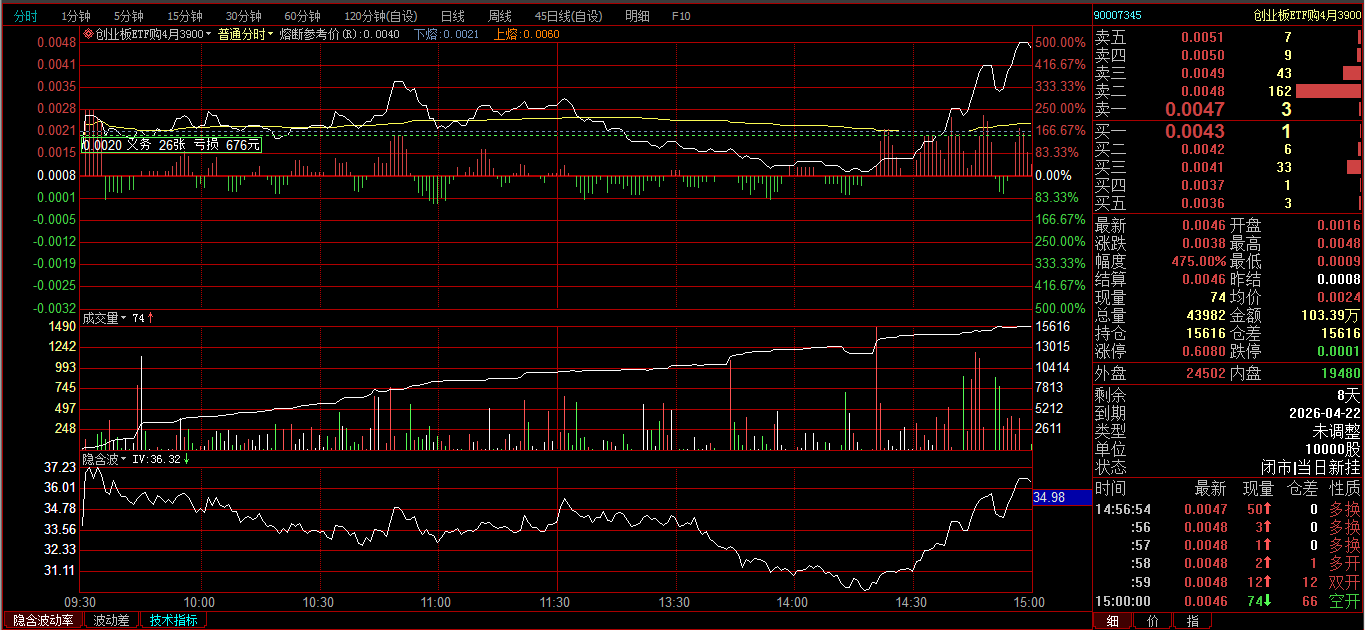
Task: Click the 卖二 price 0.0048
Action: (1203, 91)
